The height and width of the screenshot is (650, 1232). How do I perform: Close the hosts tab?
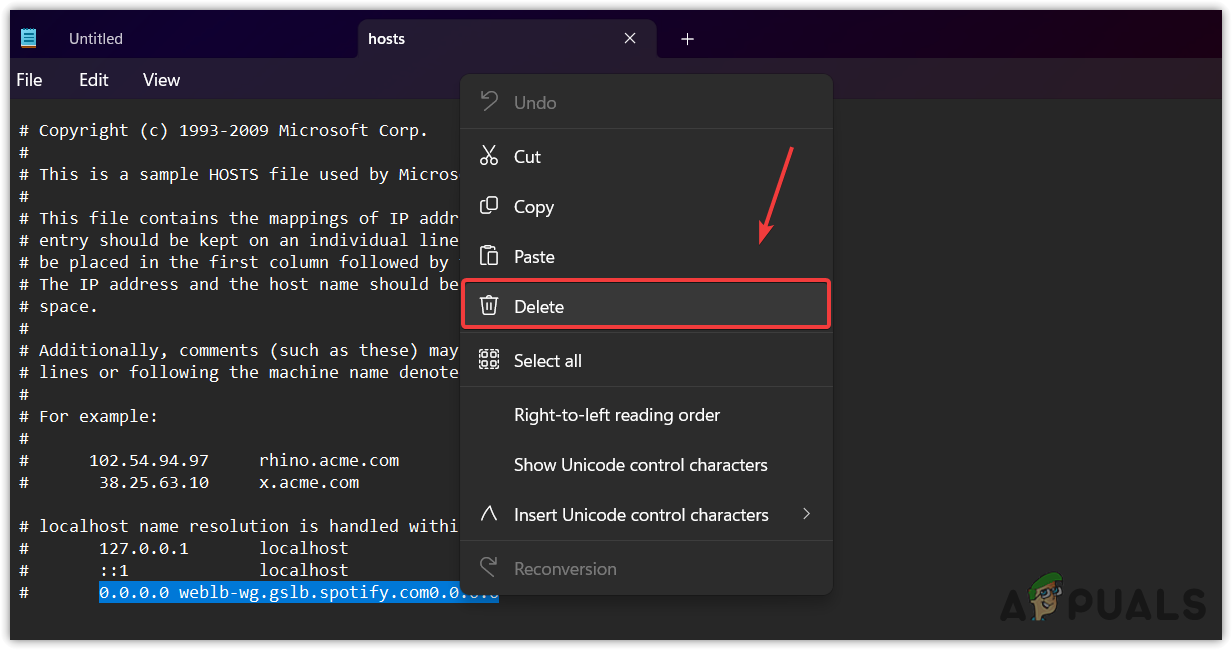(630, 39)
